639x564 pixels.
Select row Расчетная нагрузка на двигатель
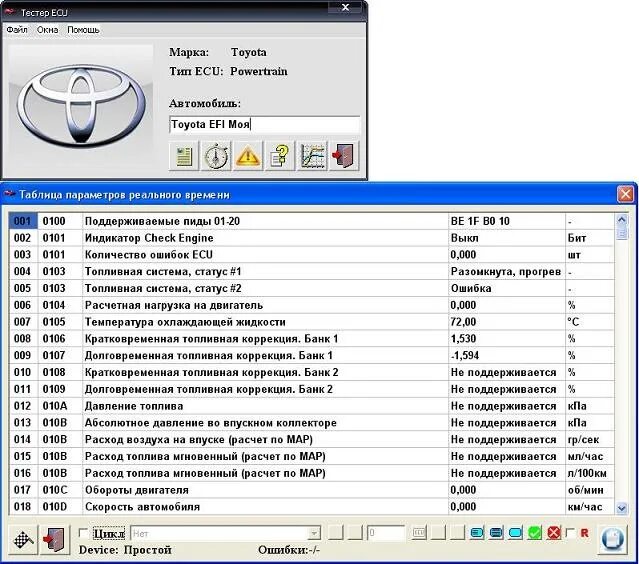[x=311, y=305]
